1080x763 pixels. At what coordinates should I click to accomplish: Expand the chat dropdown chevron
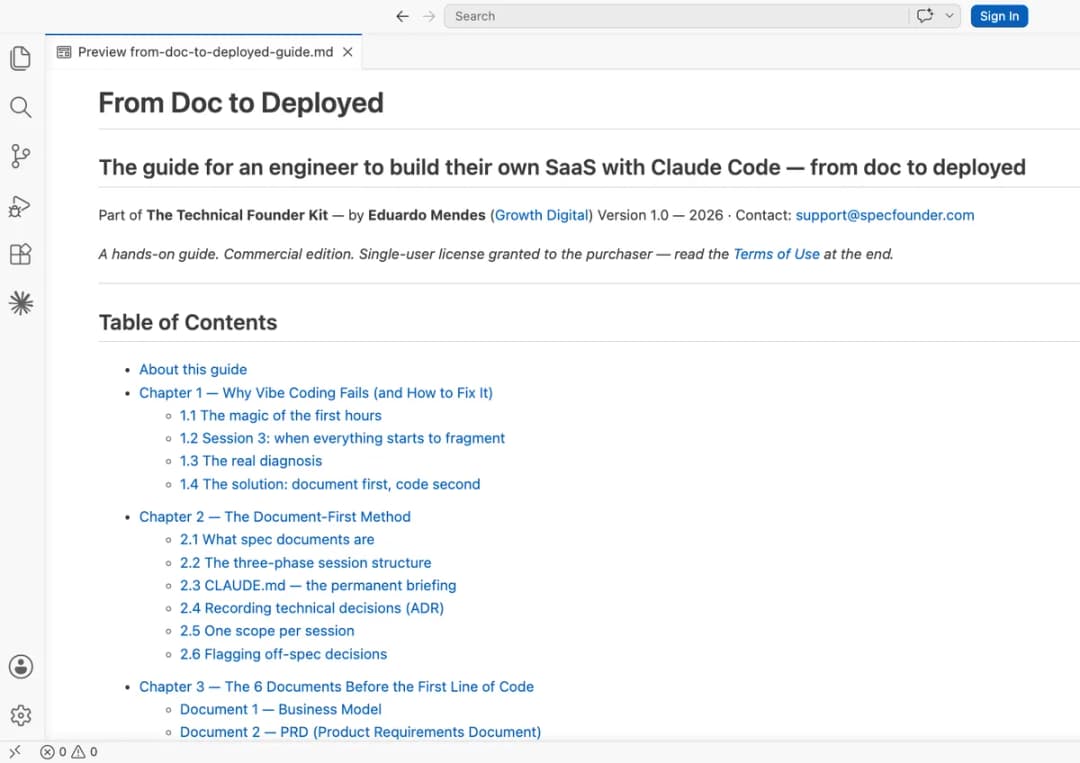pos(949,16)
